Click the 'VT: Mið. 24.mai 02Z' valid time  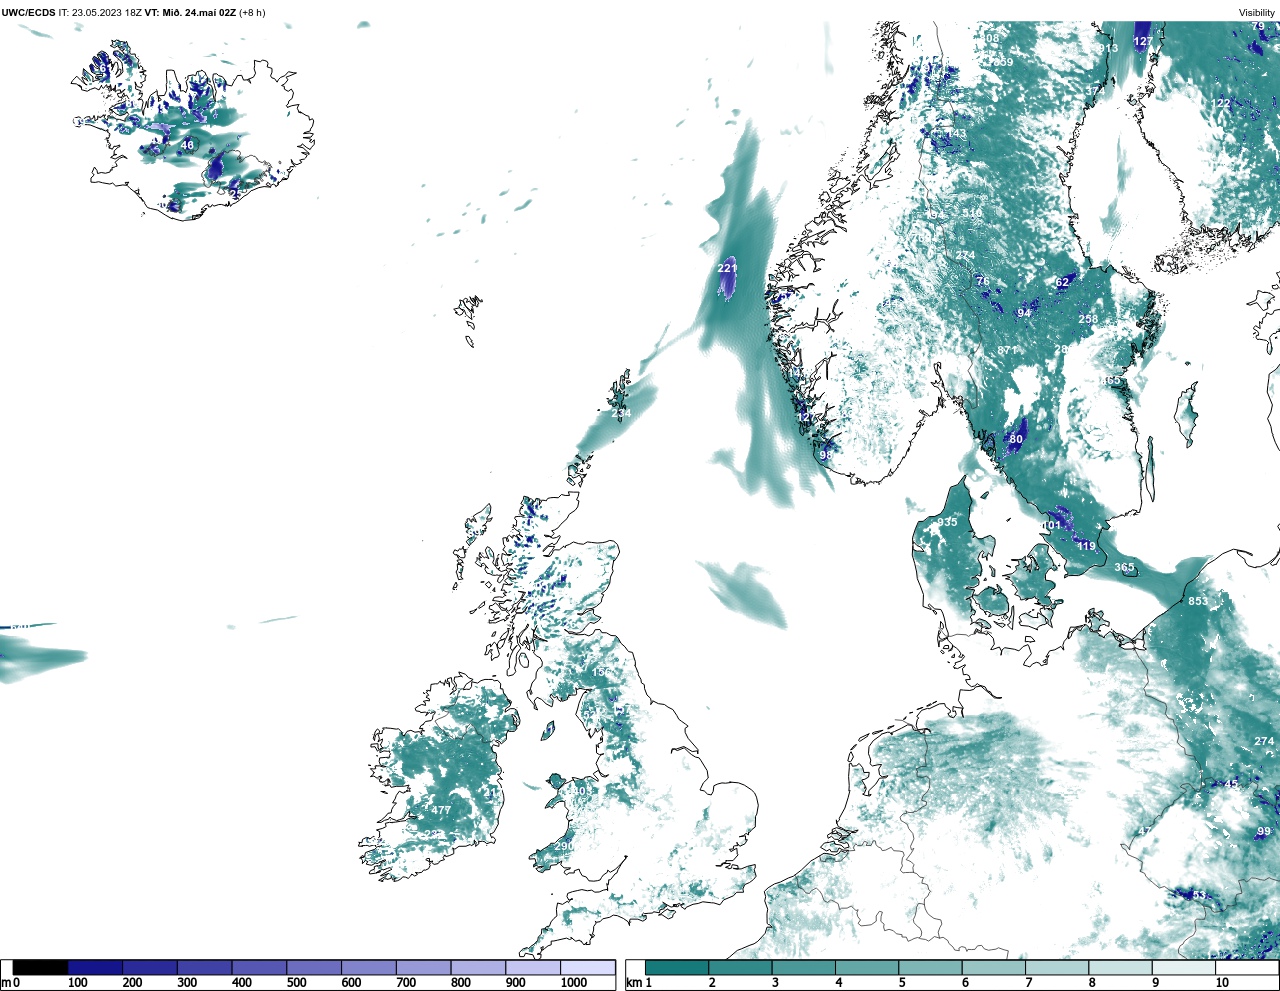pyautogui.click(x=190, y=13)
